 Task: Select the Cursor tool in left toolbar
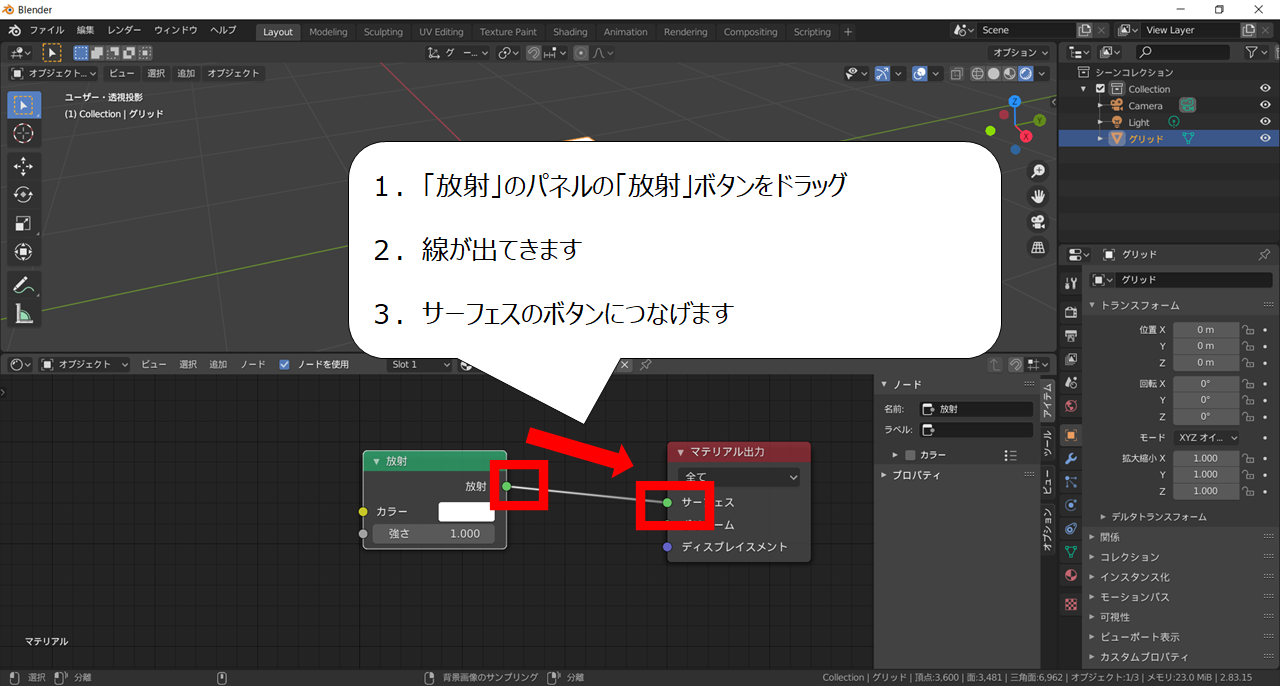coord(24,134)
